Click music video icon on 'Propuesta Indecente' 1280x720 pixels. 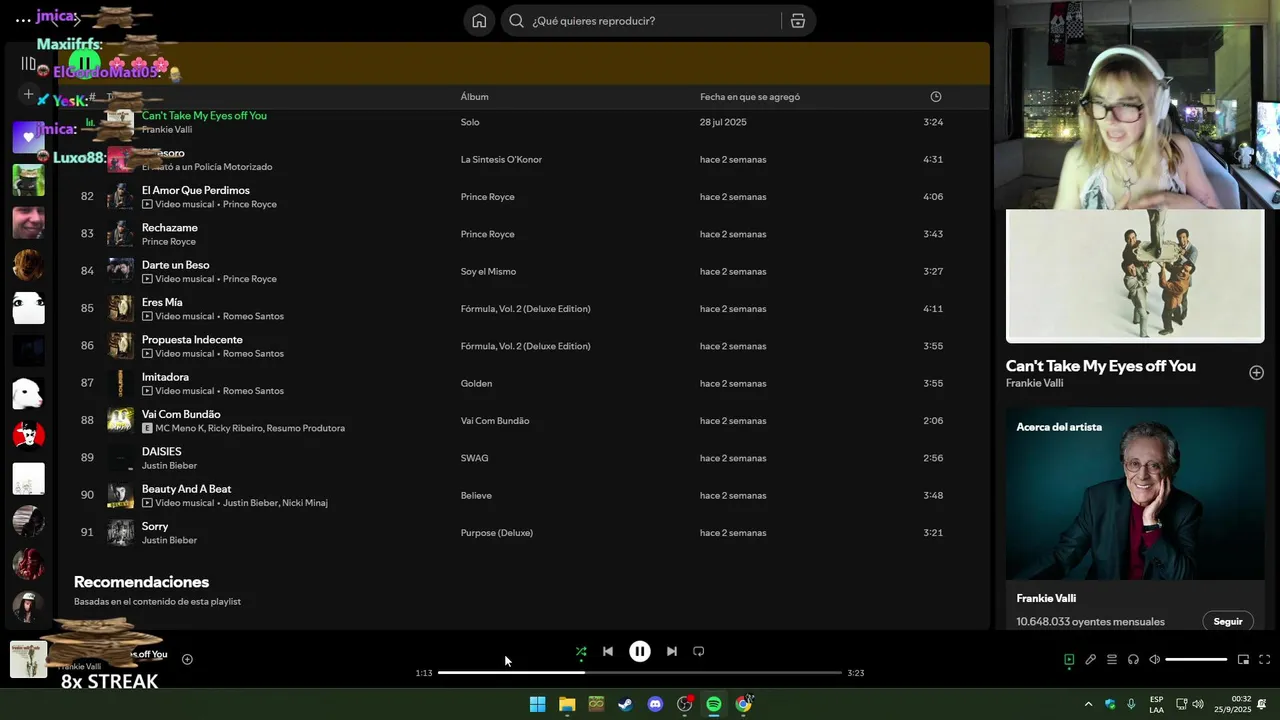point(147,353)
